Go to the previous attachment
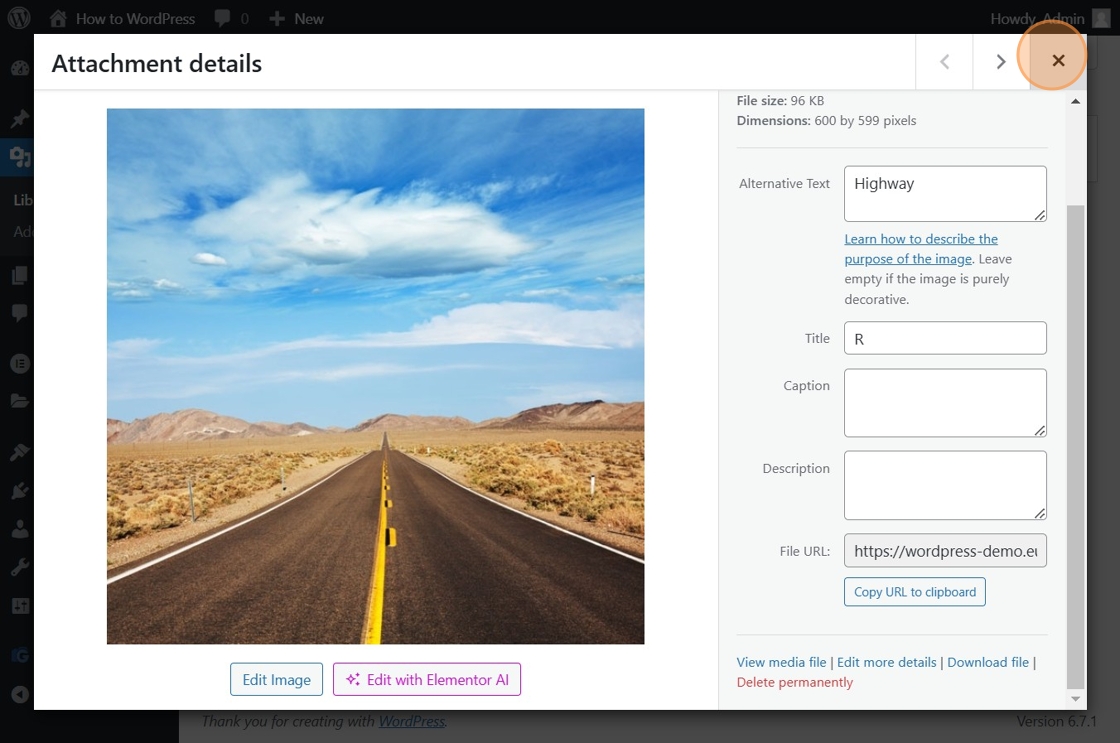The image size is (1120, 743). coord(944,61)
